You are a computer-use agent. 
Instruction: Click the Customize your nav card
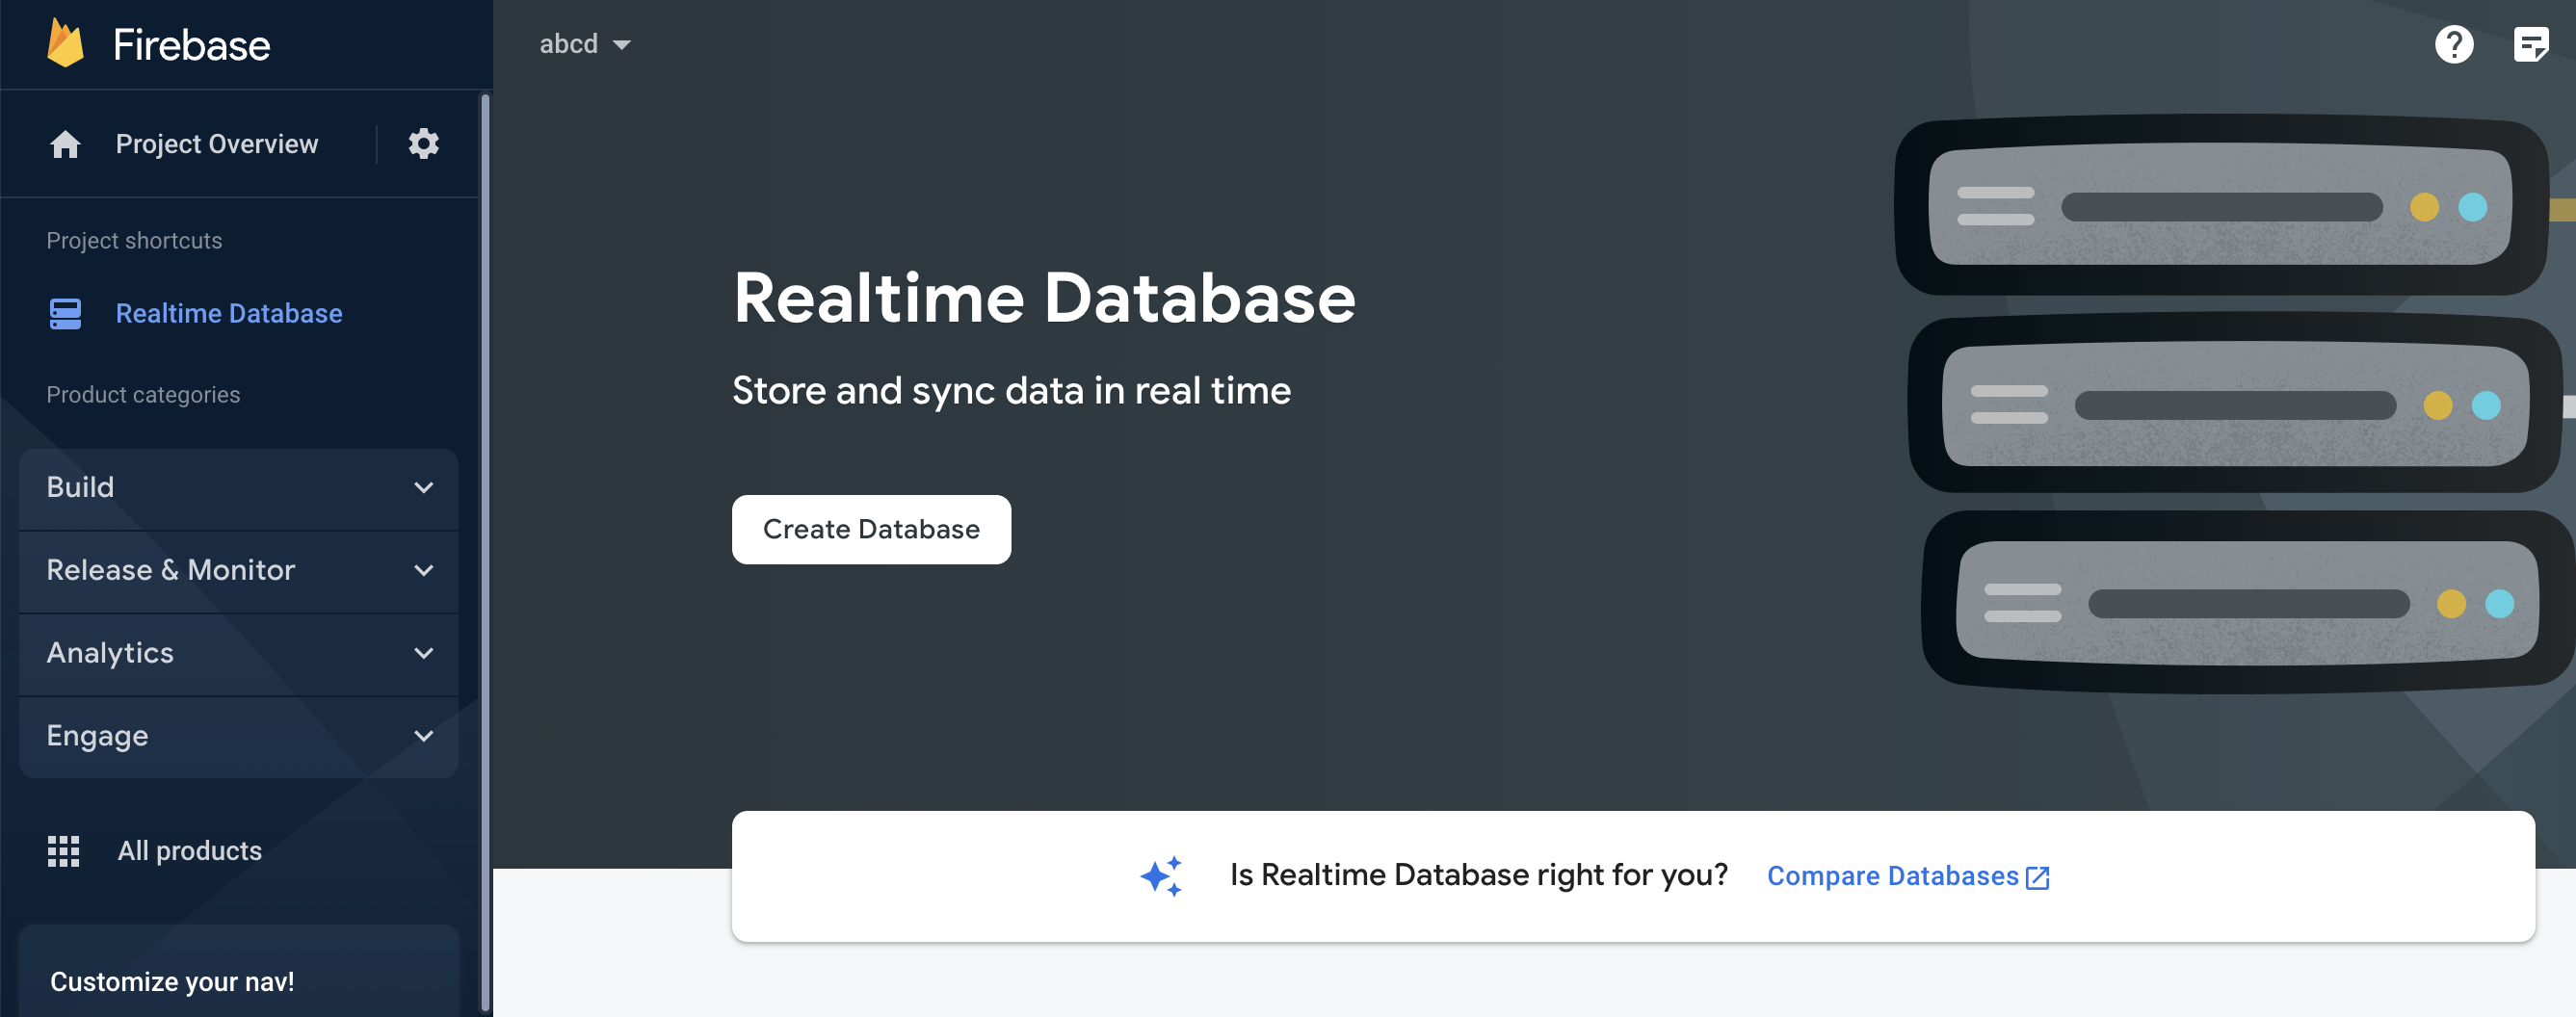(239, 972)
